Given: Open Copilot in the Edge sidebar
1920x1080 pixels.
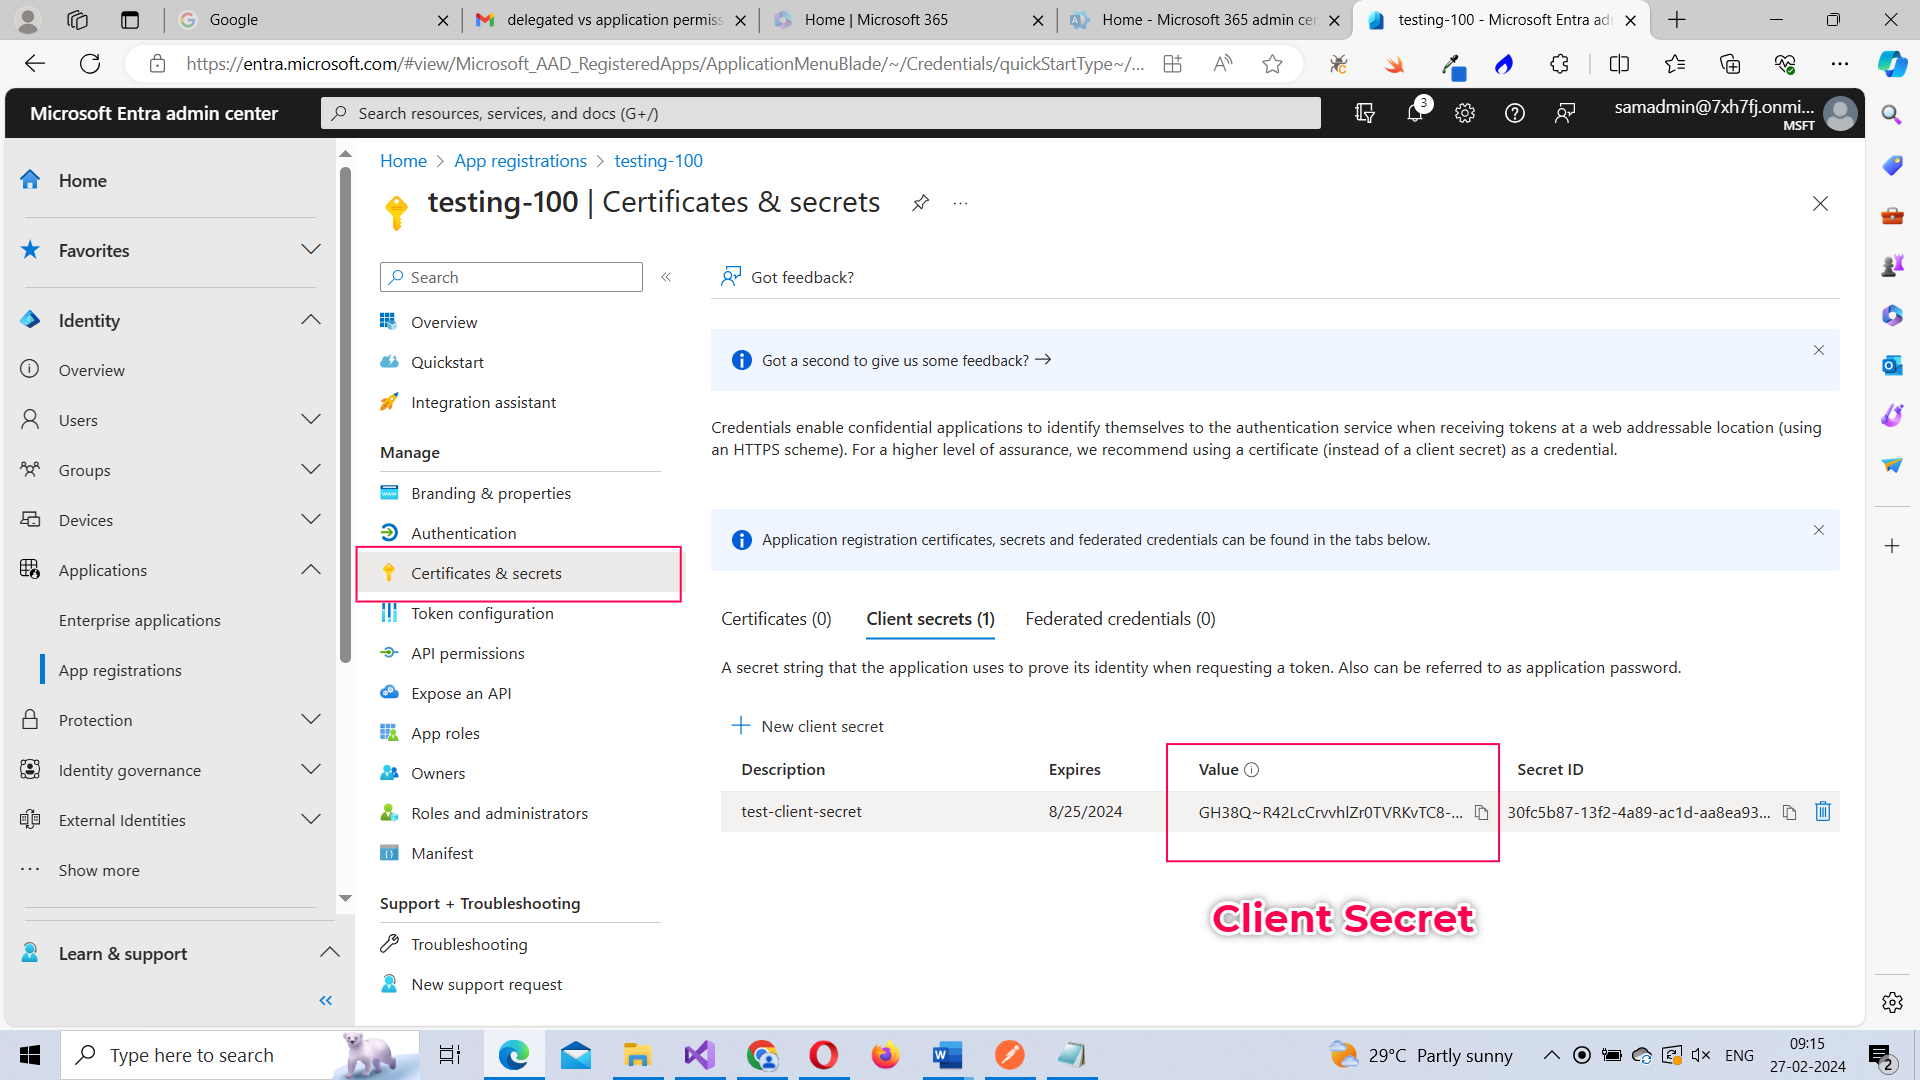Looking at the screenshot, I should pyautogui.click(x=1891, y=63).
